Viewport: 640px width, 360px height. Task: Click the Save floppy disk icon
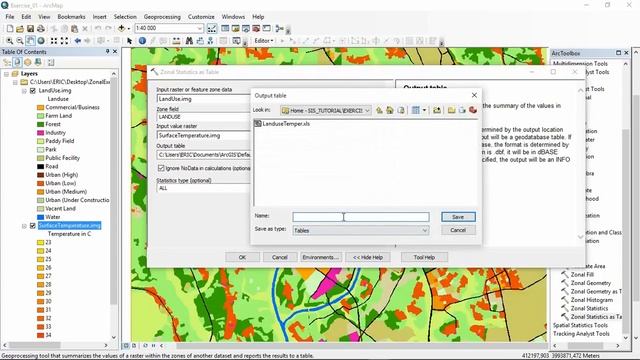(30, 29)
